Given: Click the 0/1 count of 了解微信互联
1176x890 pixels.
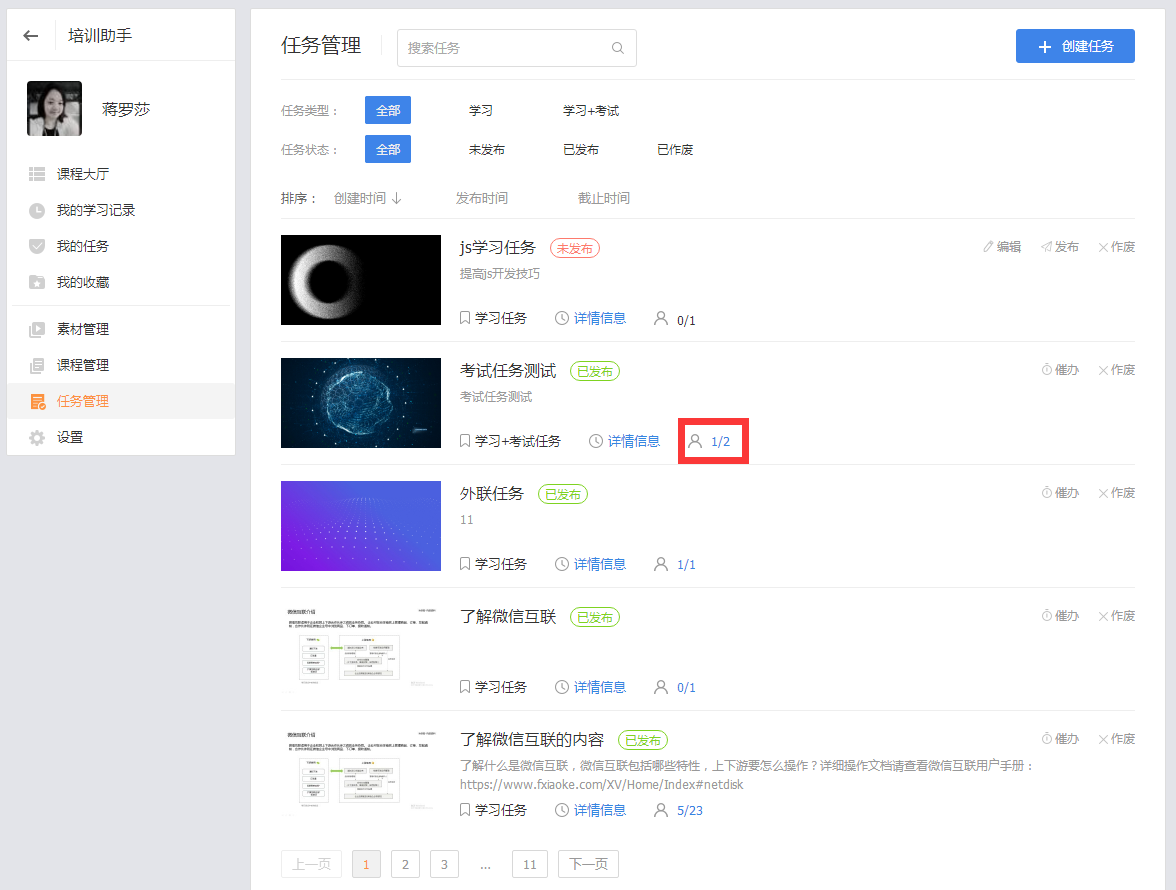Looking at the screenshot, I should [x=686, y=688].
